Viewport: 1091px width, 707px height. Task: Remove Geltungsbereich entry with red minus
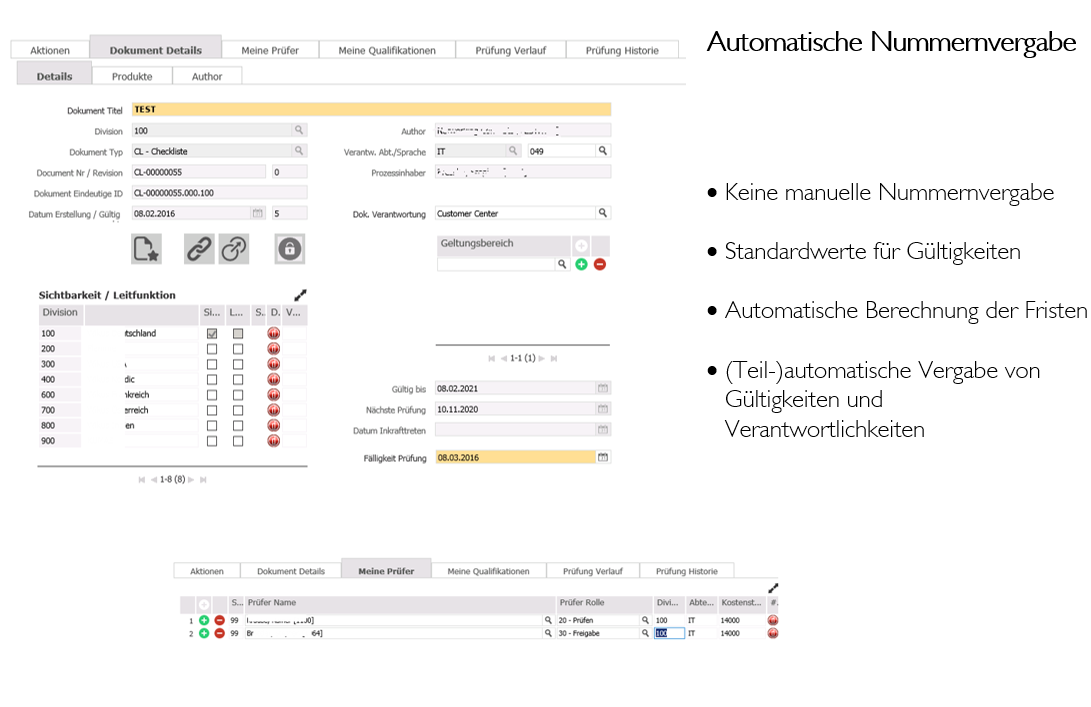point(600,264)
